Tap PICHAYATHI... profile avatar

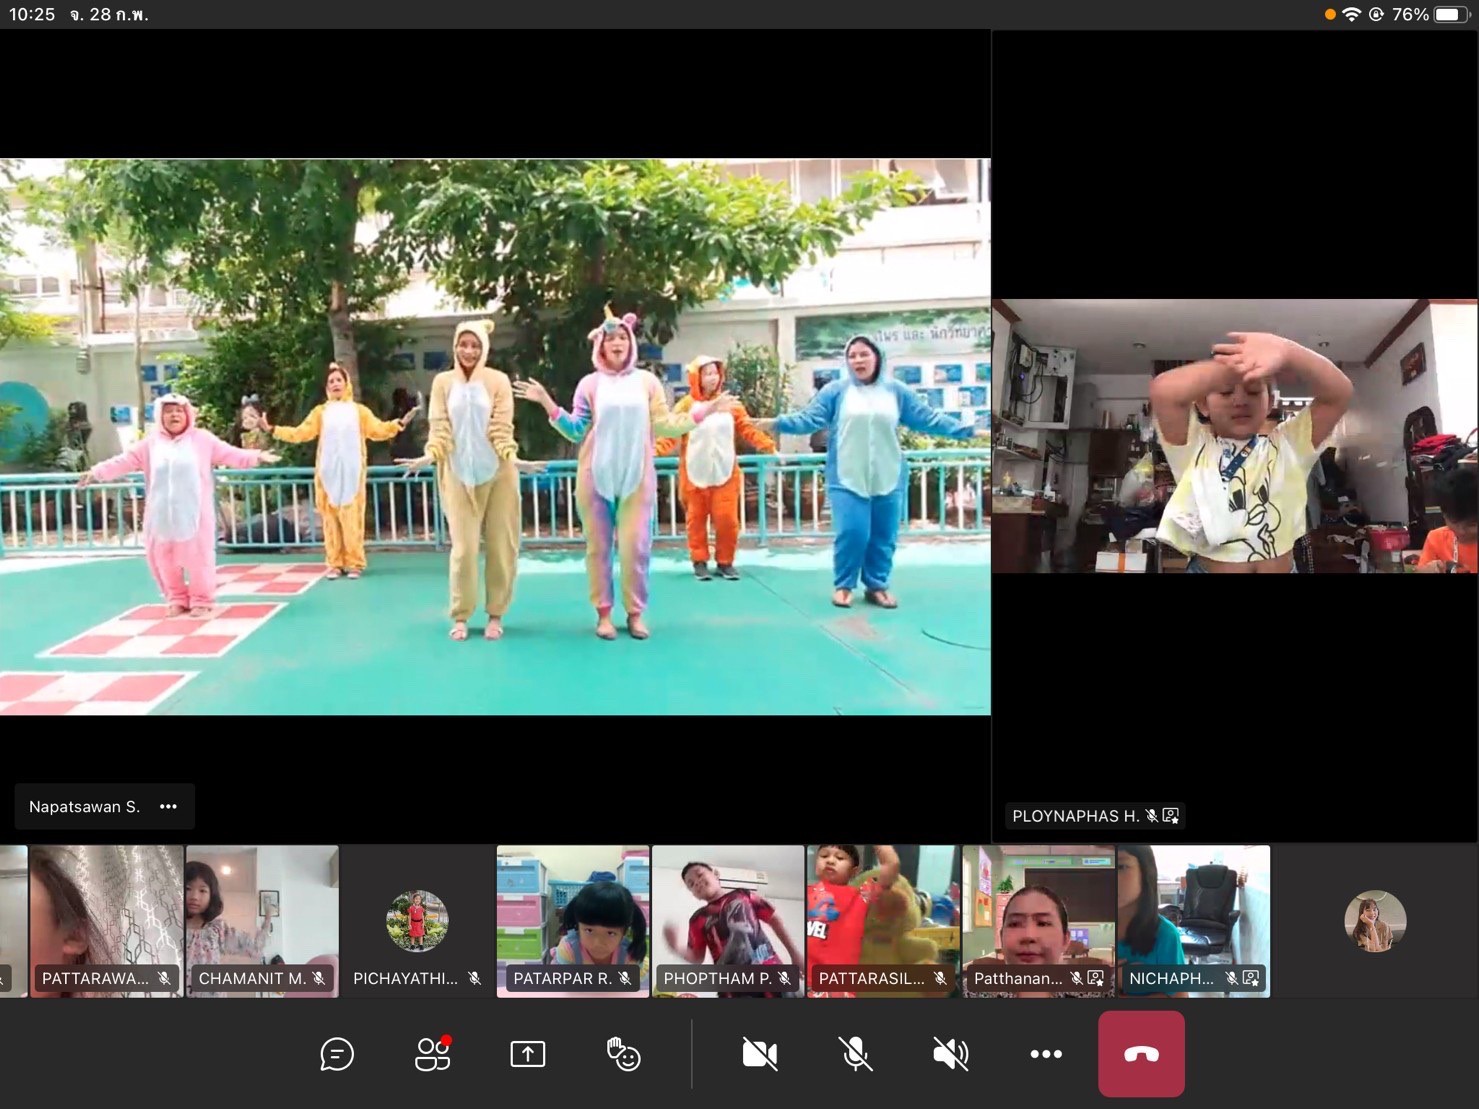(x=417, y=920)
